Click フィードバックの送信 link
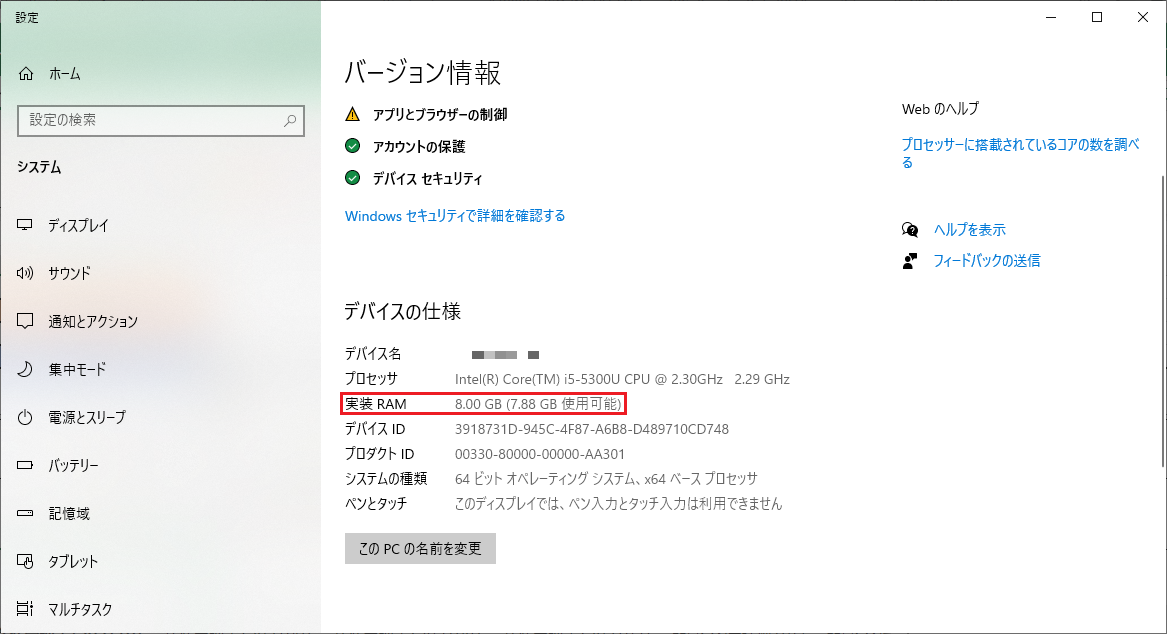Screen dimensions: 1167x634 coord(986,261)
